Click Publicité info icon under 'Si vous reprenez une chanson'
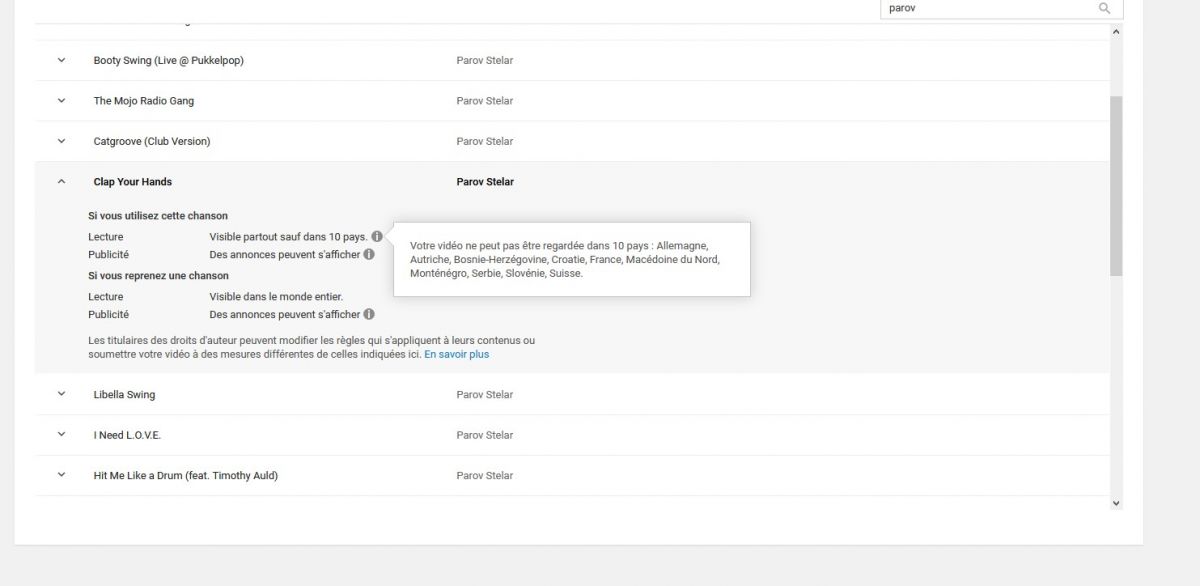 point(369,315)
